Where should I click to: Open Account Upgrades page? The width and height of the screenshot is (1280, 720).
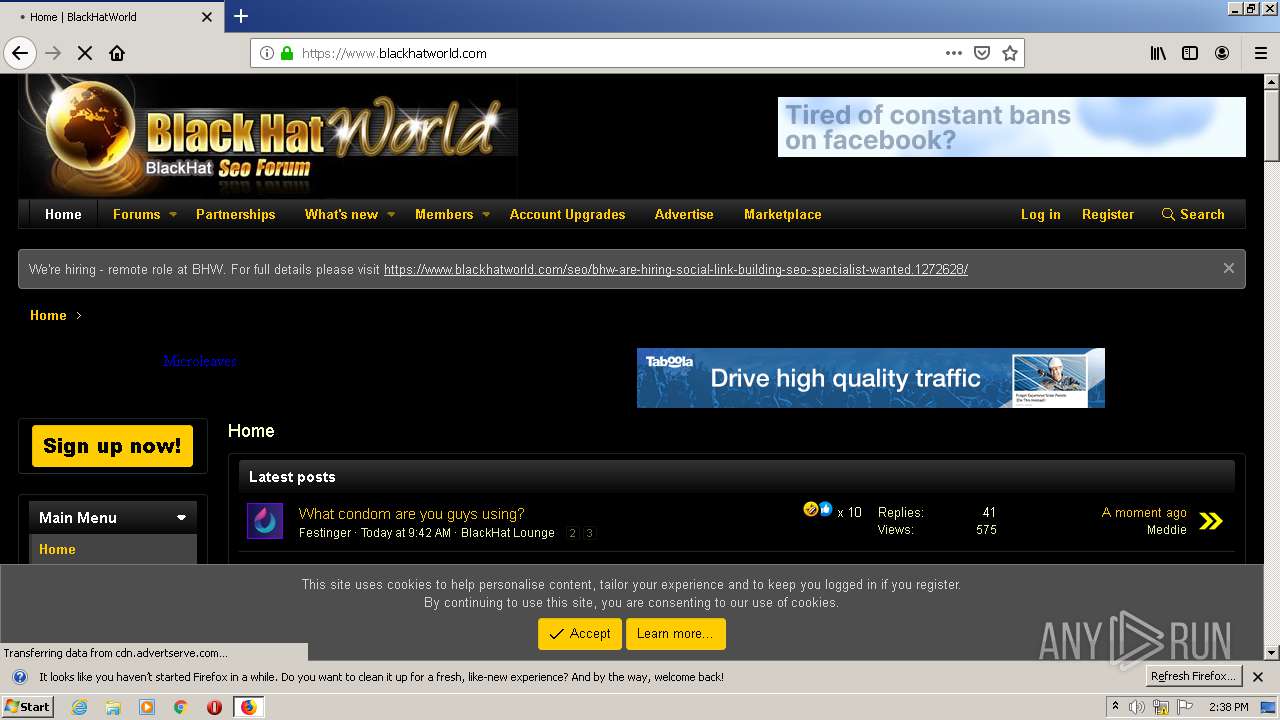[567, 214]
